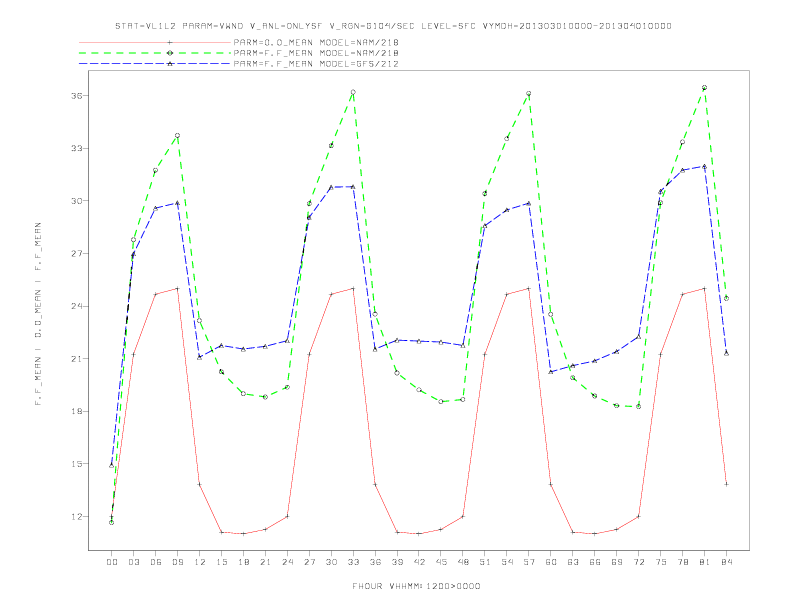792x612 pixels.
Task: Click x-axis tick label 51
Action: pos(485,562)
